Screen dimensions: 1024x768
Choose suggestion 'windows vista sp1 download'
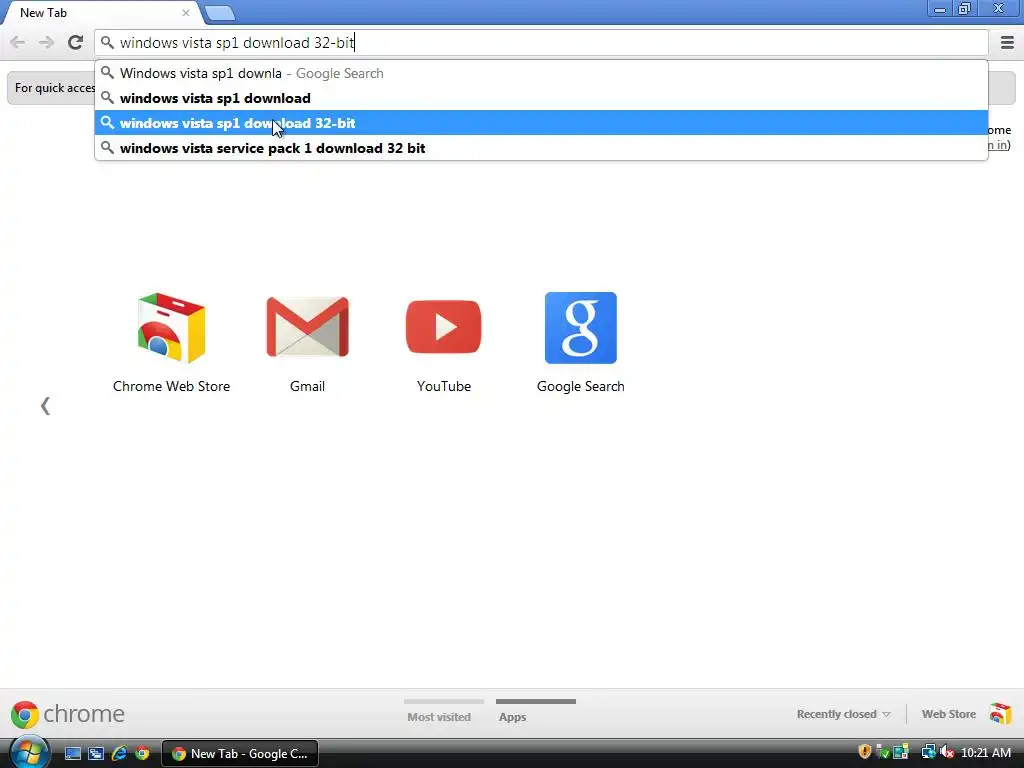tap(541, 98)
